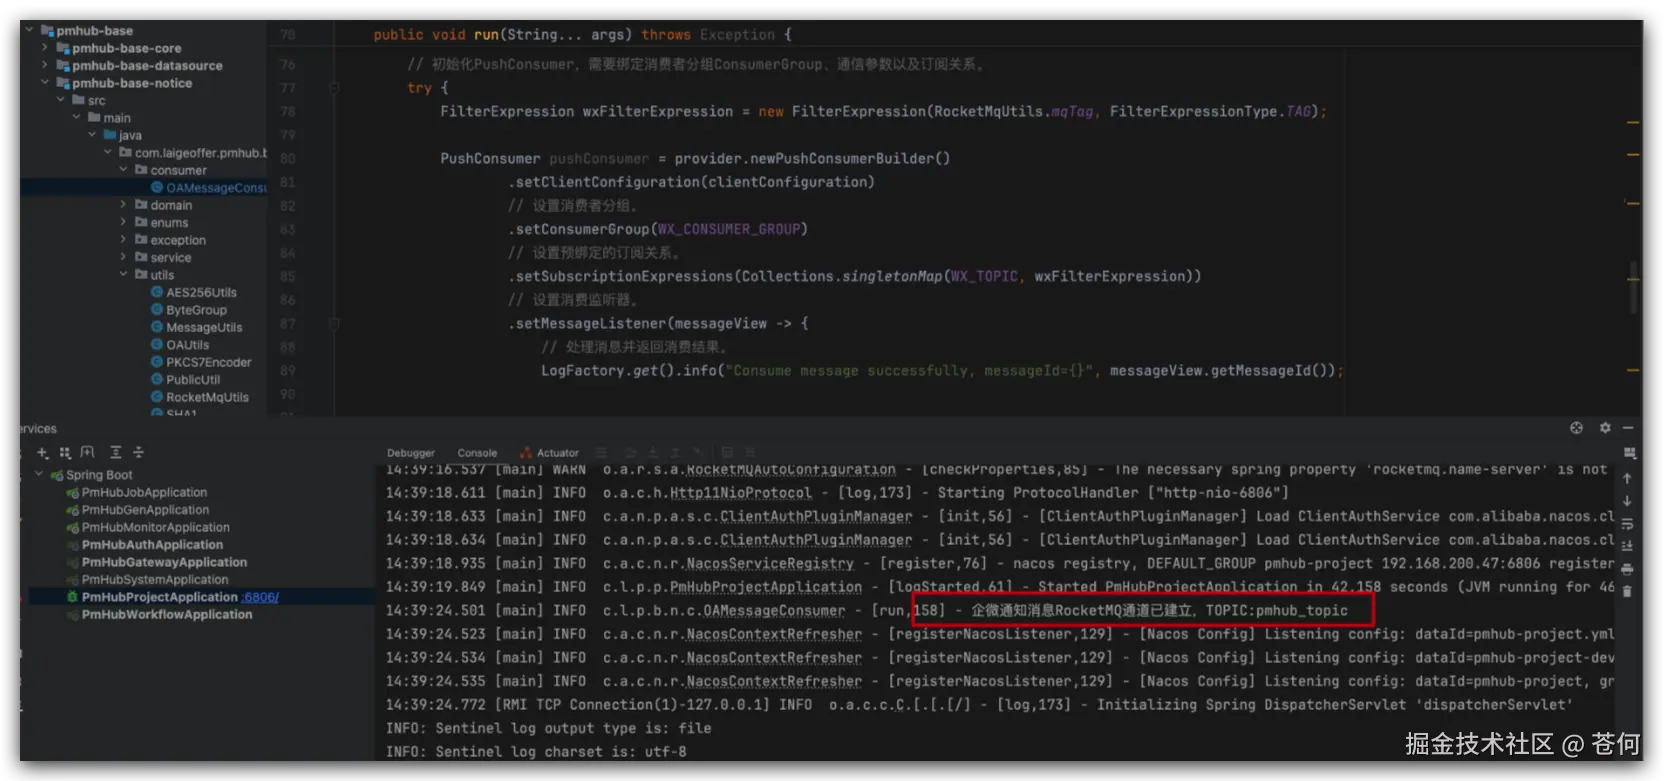
Task: Expand the pmhub-base-core module
Action: click(x=44, y=48)
